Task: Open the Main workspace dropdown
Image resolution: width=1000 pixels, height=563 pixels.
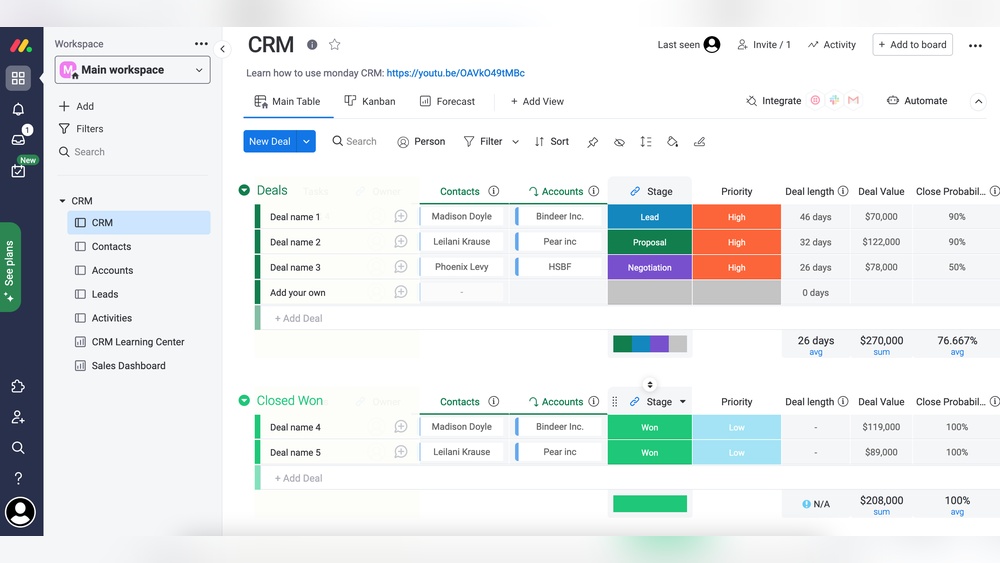Action: pyautogui.click(x=132, y=70)
